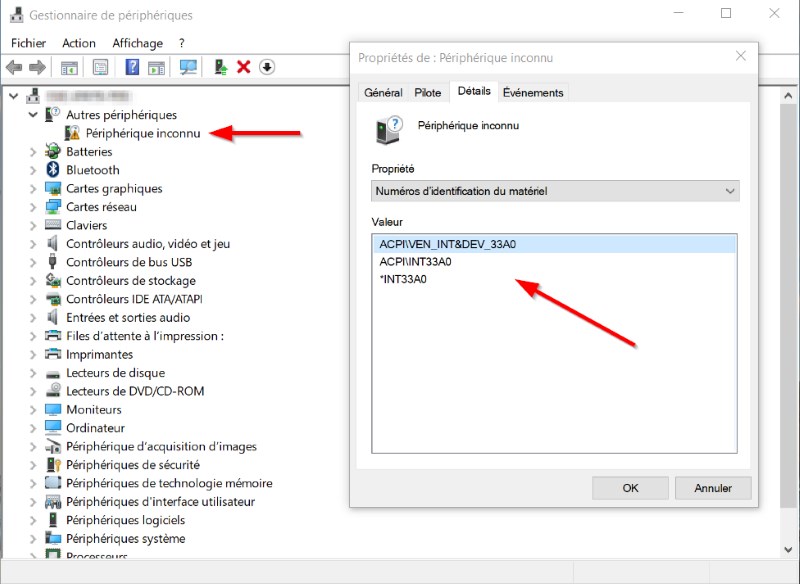The height and width of the screenshot is (584, 800).
Task: Click the Back arrow toolbar icon
Action: (14, 67)
